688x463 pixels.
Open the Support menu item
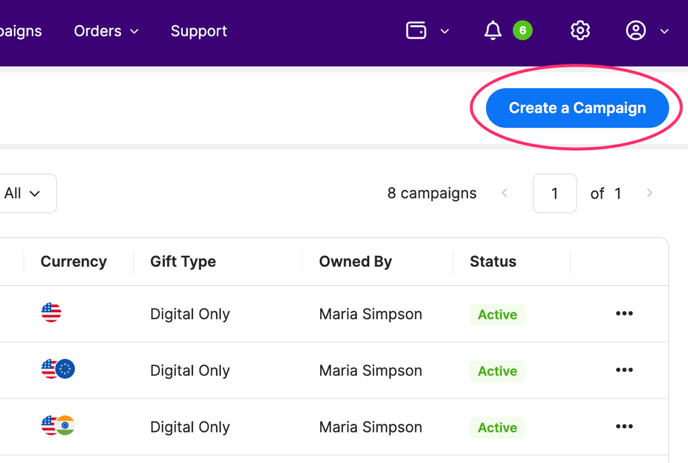pos(198,31)
